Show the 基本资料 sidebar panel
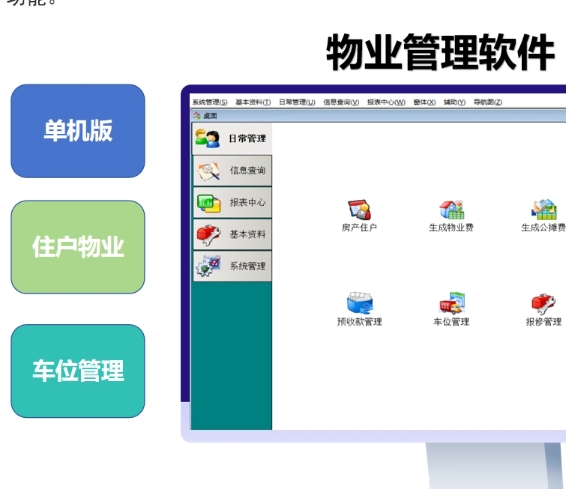Viewport: 566px width, 489px height. pos(232,234)
